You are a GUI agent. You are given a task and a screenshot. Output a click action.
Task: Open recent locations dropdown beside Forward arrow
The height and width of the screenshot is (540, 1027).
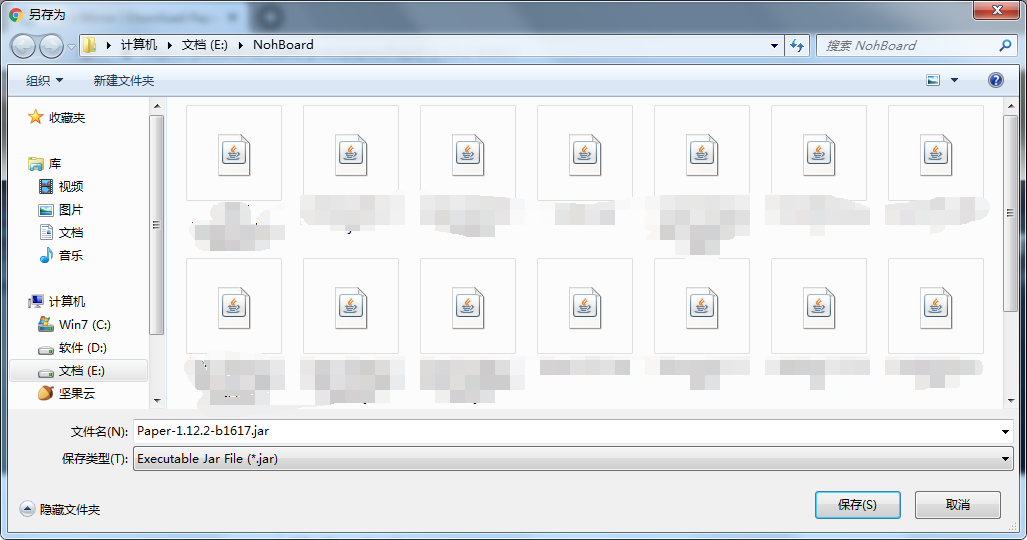point(71,47)
